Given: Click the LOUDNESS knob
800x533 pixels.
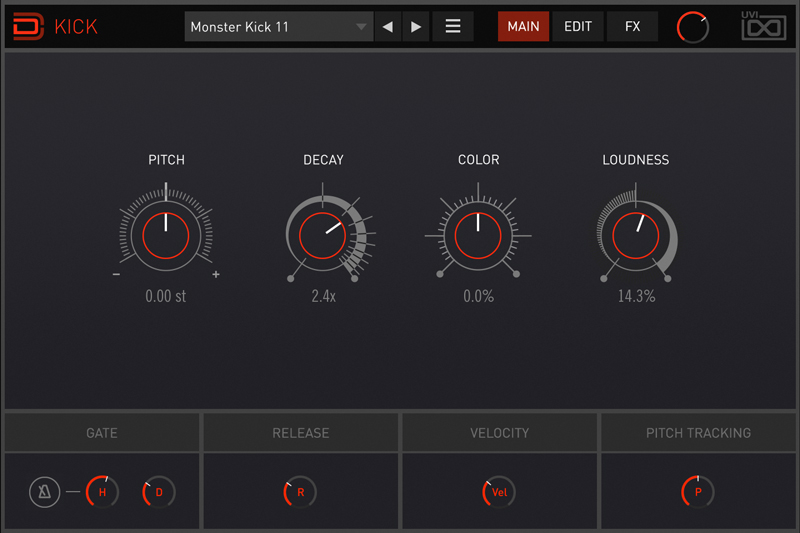Looking at the screenshot, I should tap(636, 236).
